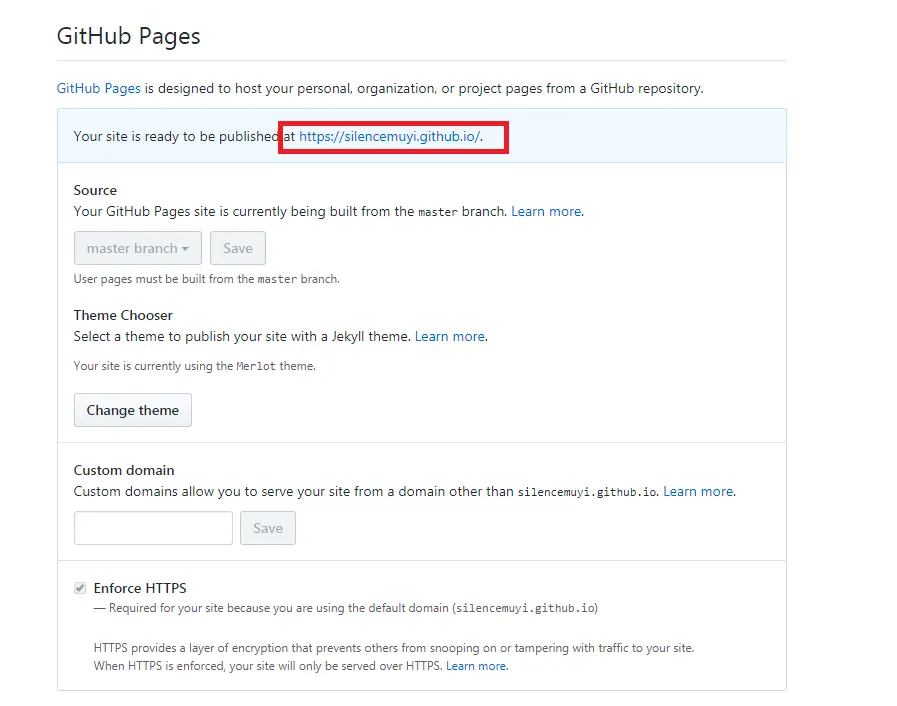897x706 pixels.
Task: Click the Source section heading
Action: click(95, 191)
